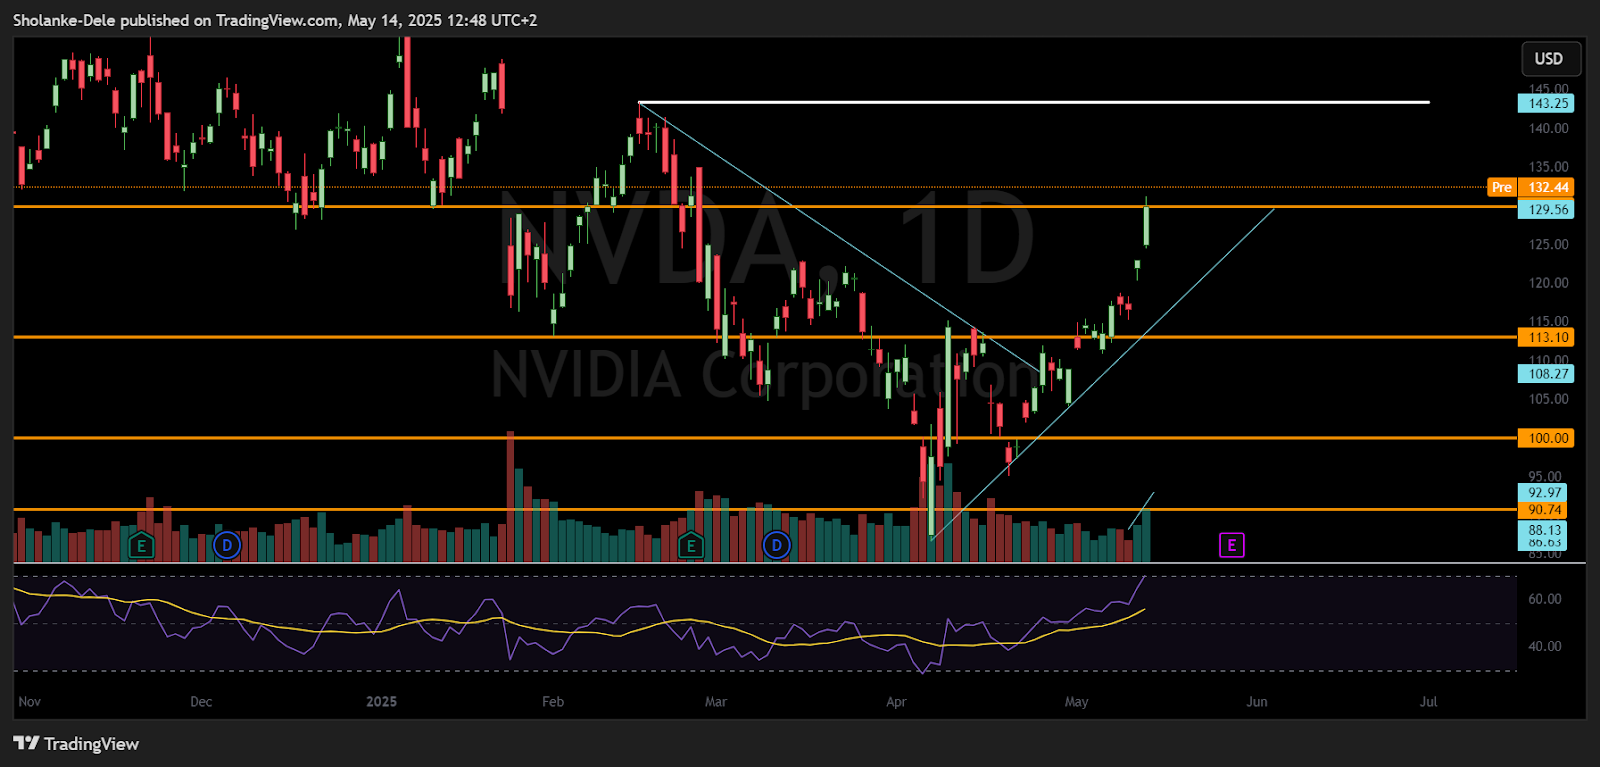
Task: Click the Jun label on time axis
Action: coord(1257,702)
